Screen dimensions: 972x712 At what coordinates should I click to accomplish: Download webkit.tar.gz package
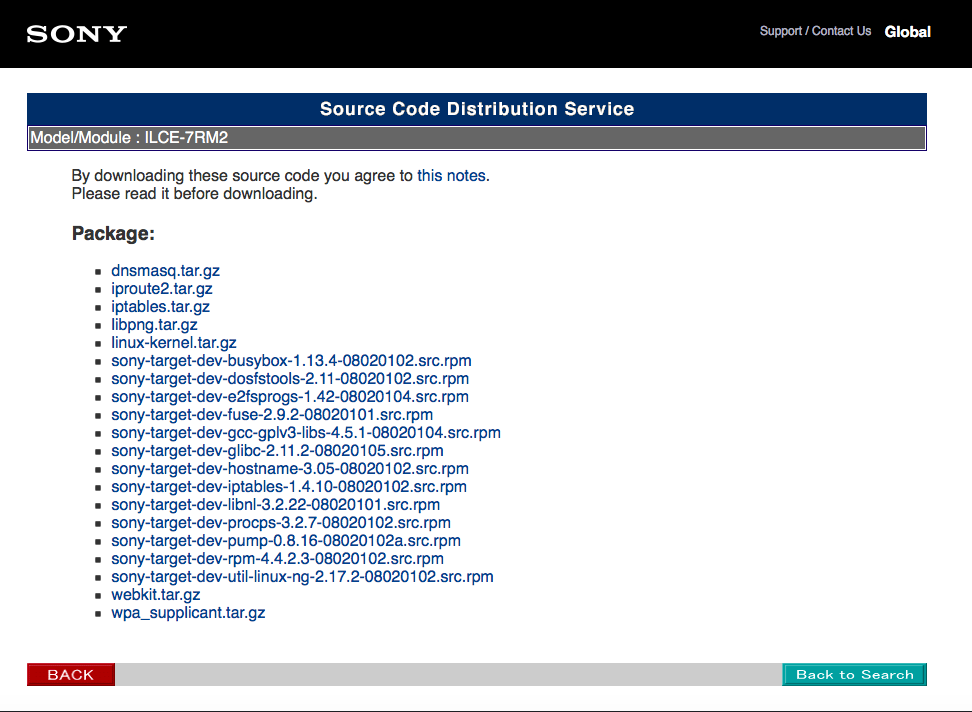coord(156,594)
